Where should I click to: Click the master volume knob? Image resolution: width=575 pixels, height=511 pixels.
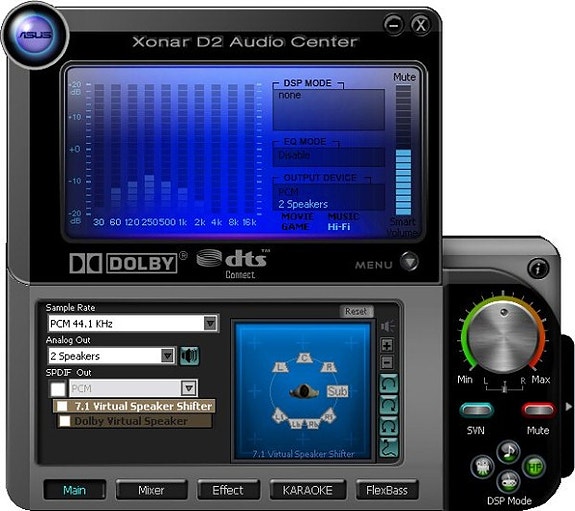[x=503, y=338]
